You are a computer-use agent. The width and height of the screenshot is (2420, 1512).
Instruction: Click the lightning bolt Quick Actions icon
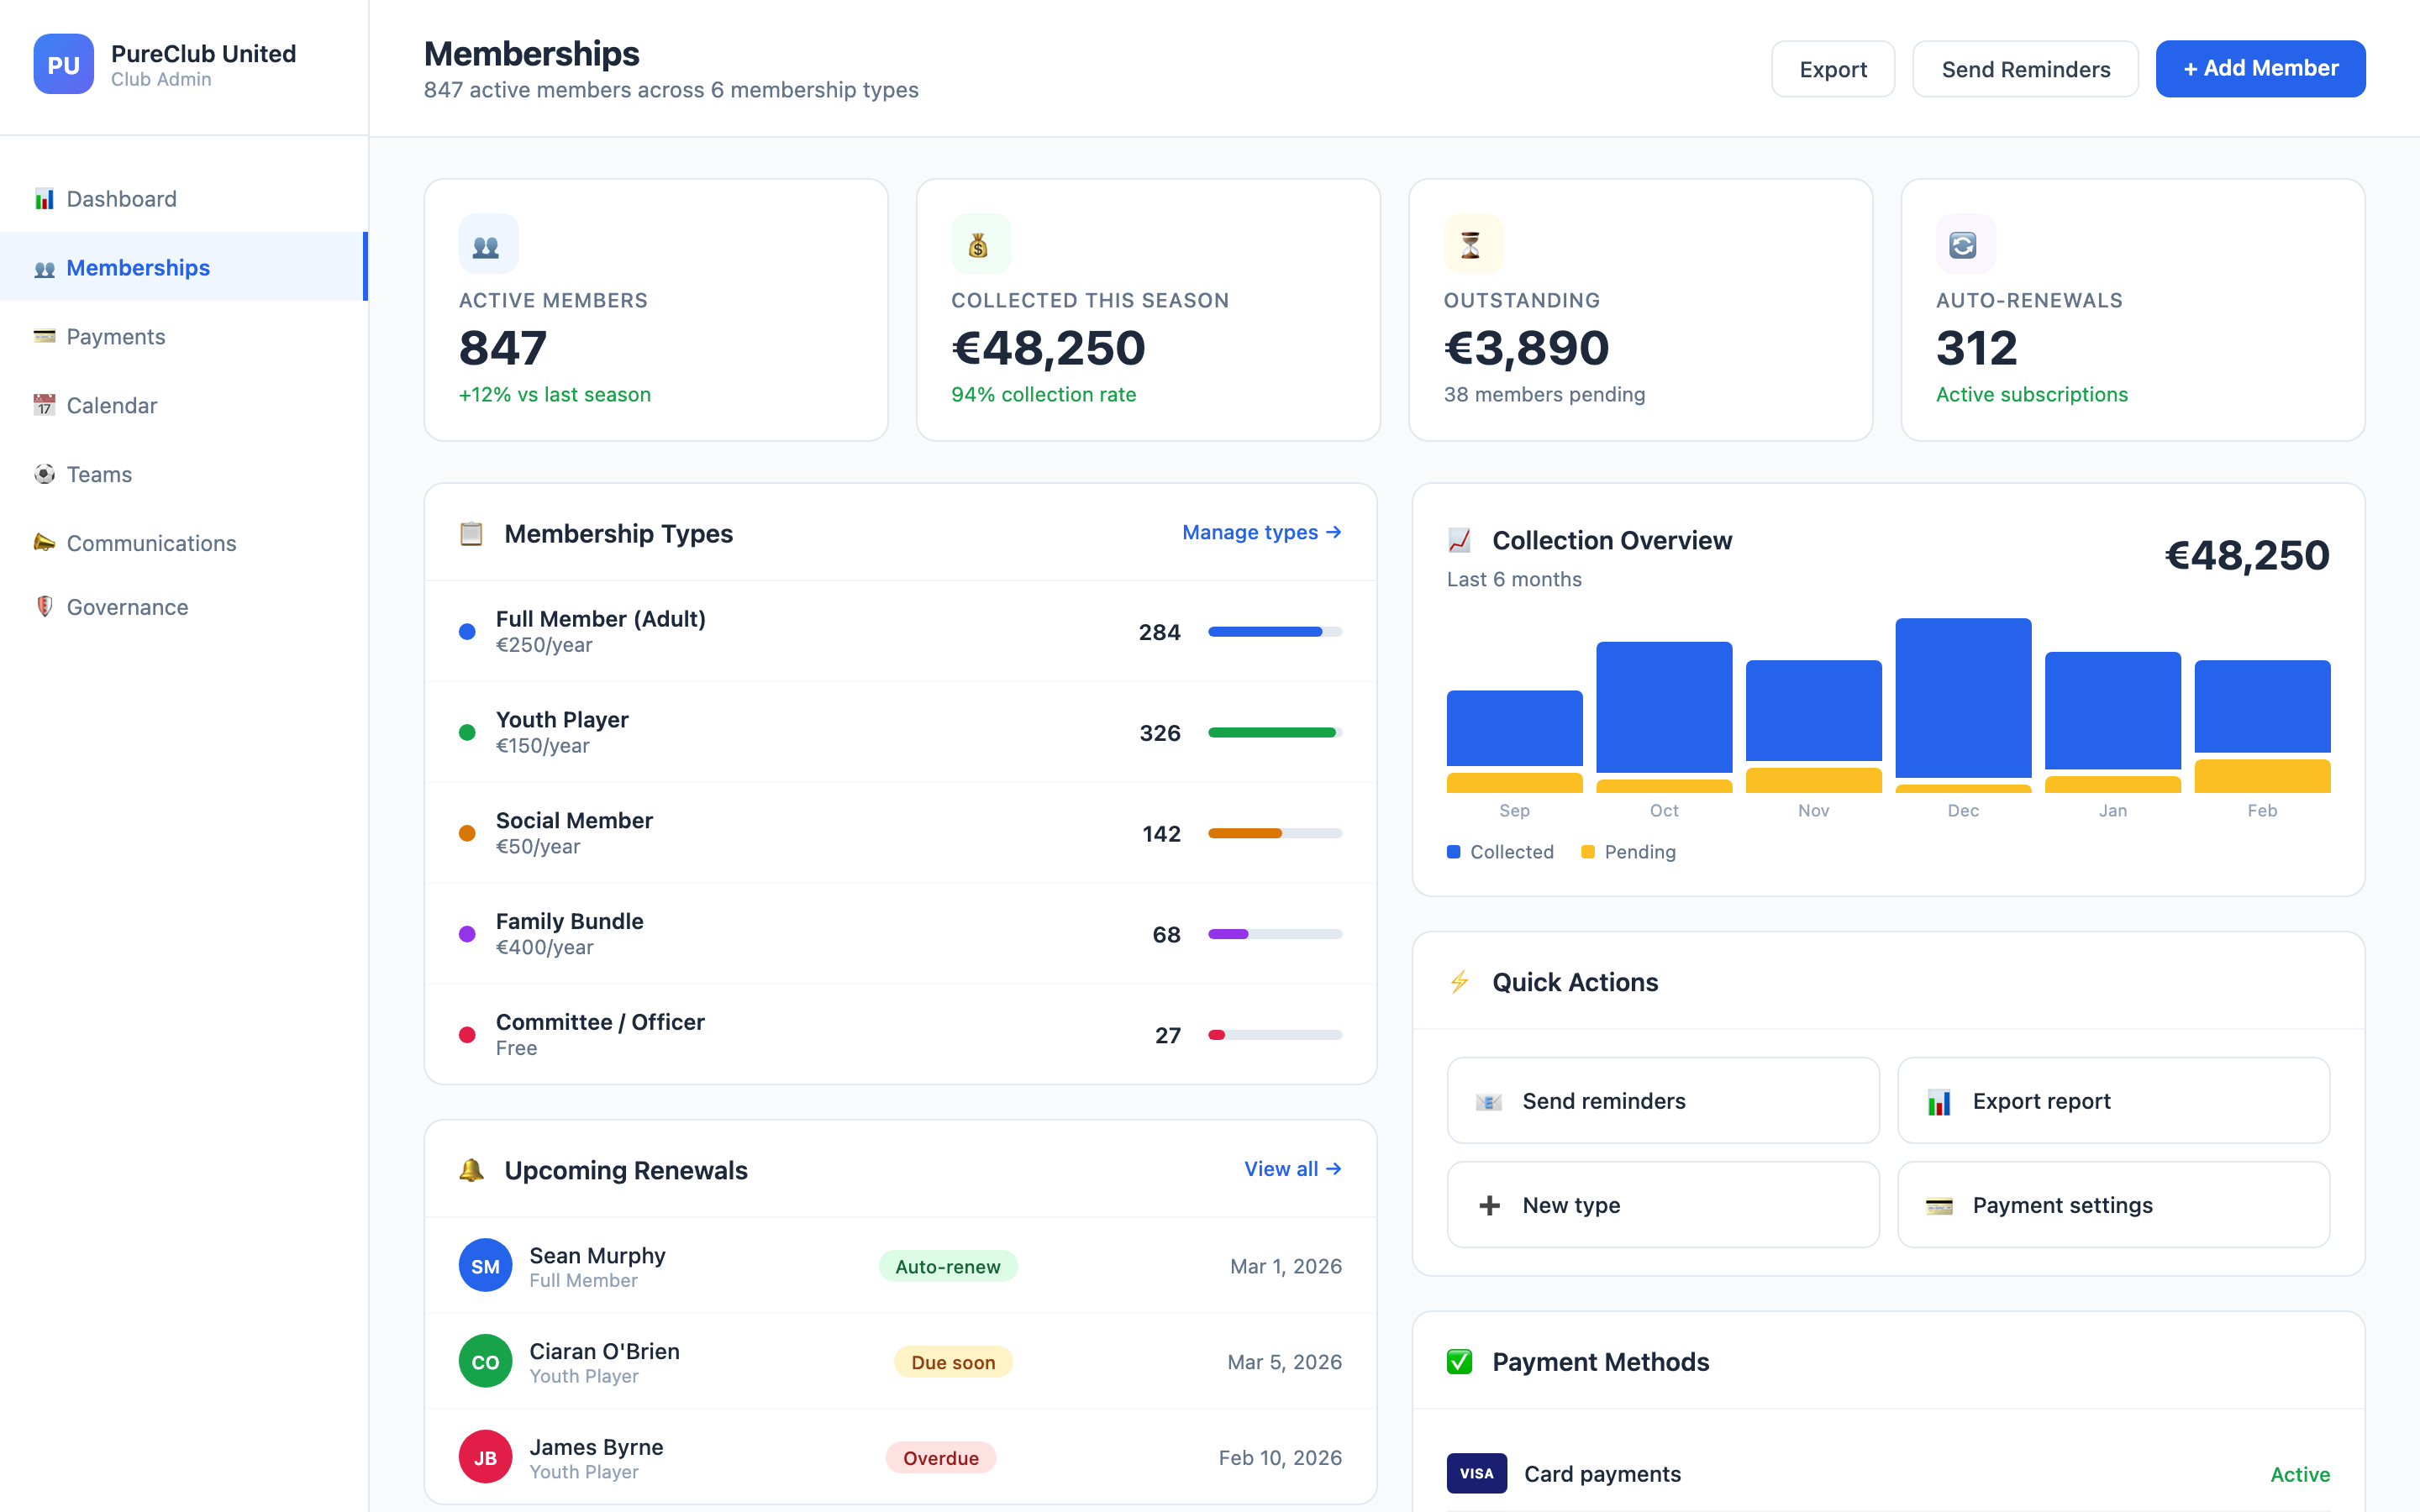[1459, 982]
